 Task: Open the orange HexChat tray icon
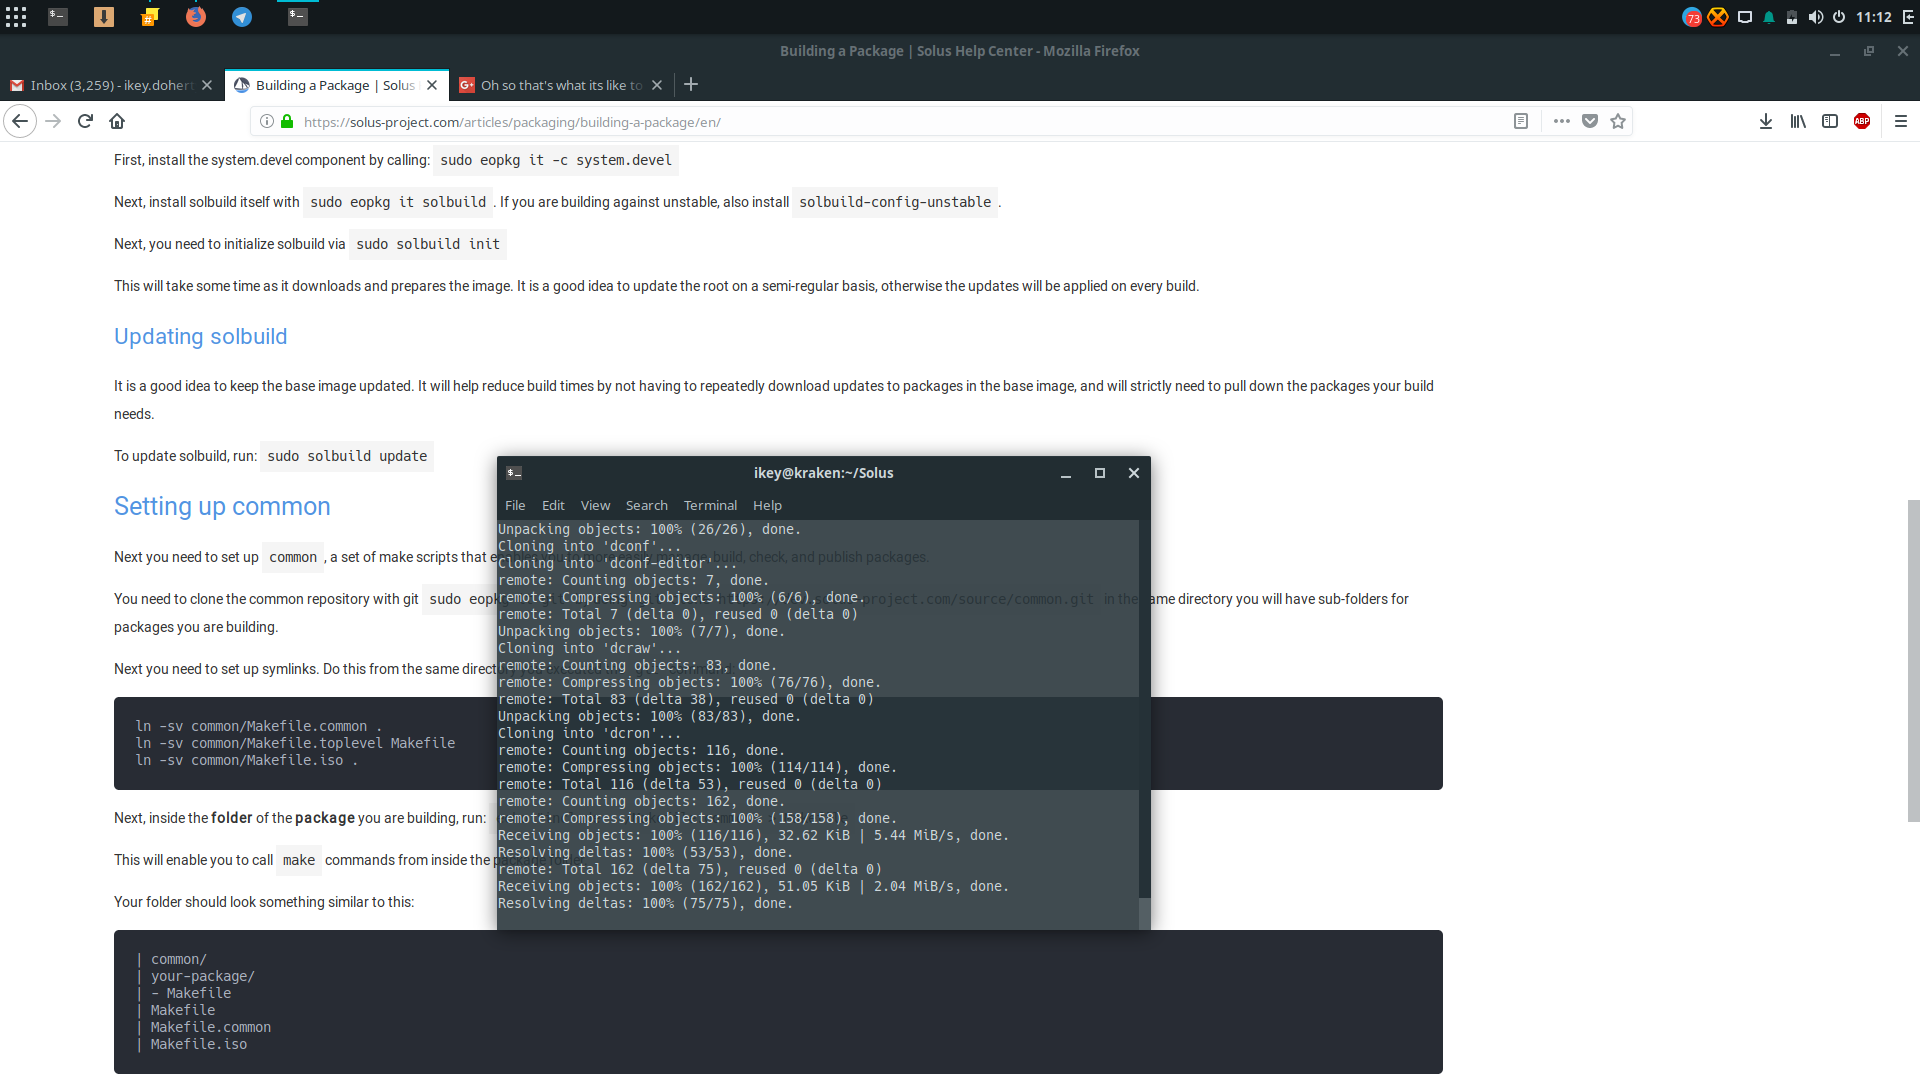pyautogui.click(x=1718, y=17)
